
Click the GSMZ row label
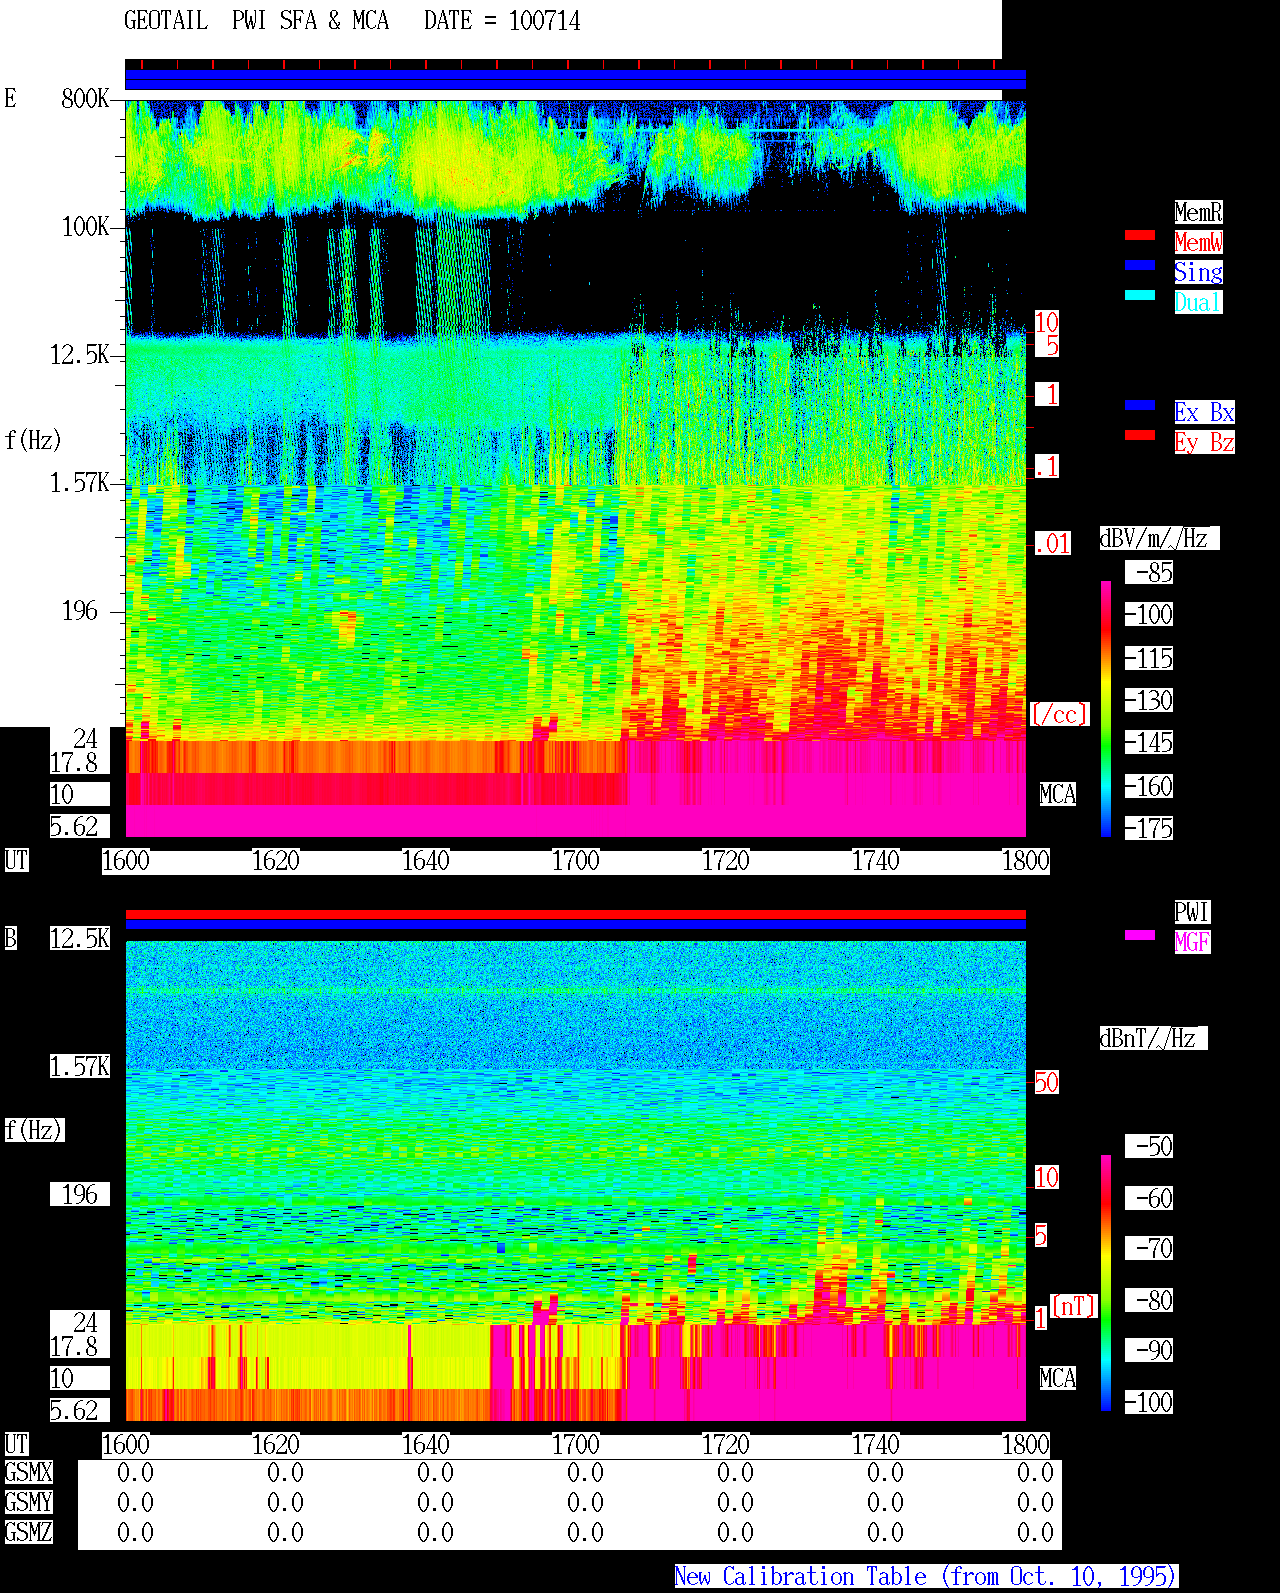click(28, 1533)
